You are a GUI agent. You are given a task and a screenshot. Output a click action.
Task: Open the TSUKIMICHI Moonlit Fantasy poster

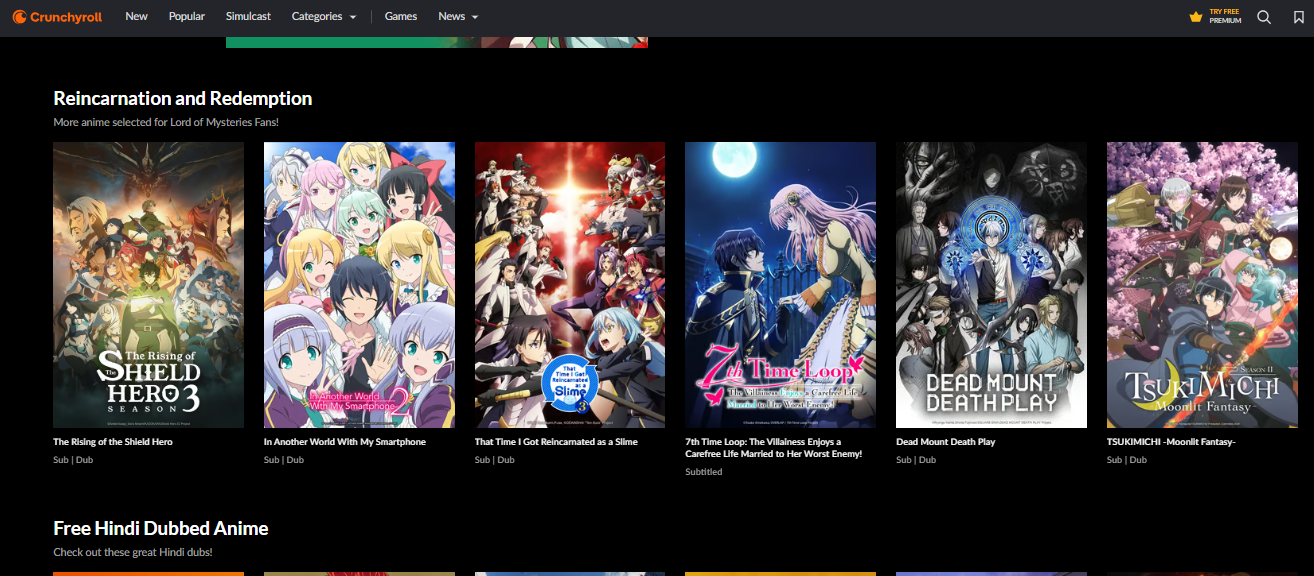(x=1202, y=285)
